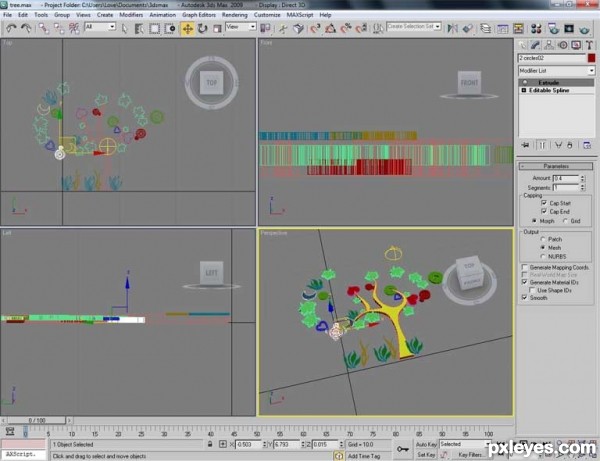This screenshot has height=461, width=600.
Task: Pick the Rectangular Selection Region tool
Action: 154,29
